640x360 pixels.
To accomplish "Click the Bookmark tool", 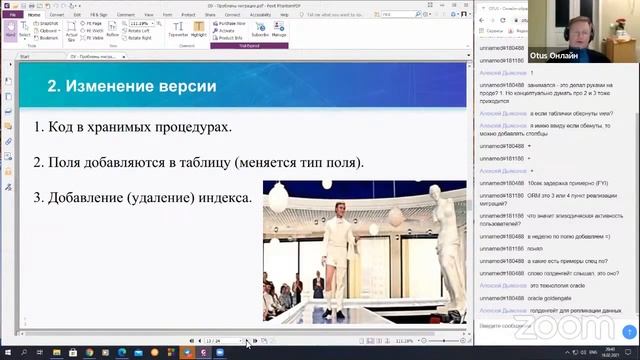I will (46, 38).
